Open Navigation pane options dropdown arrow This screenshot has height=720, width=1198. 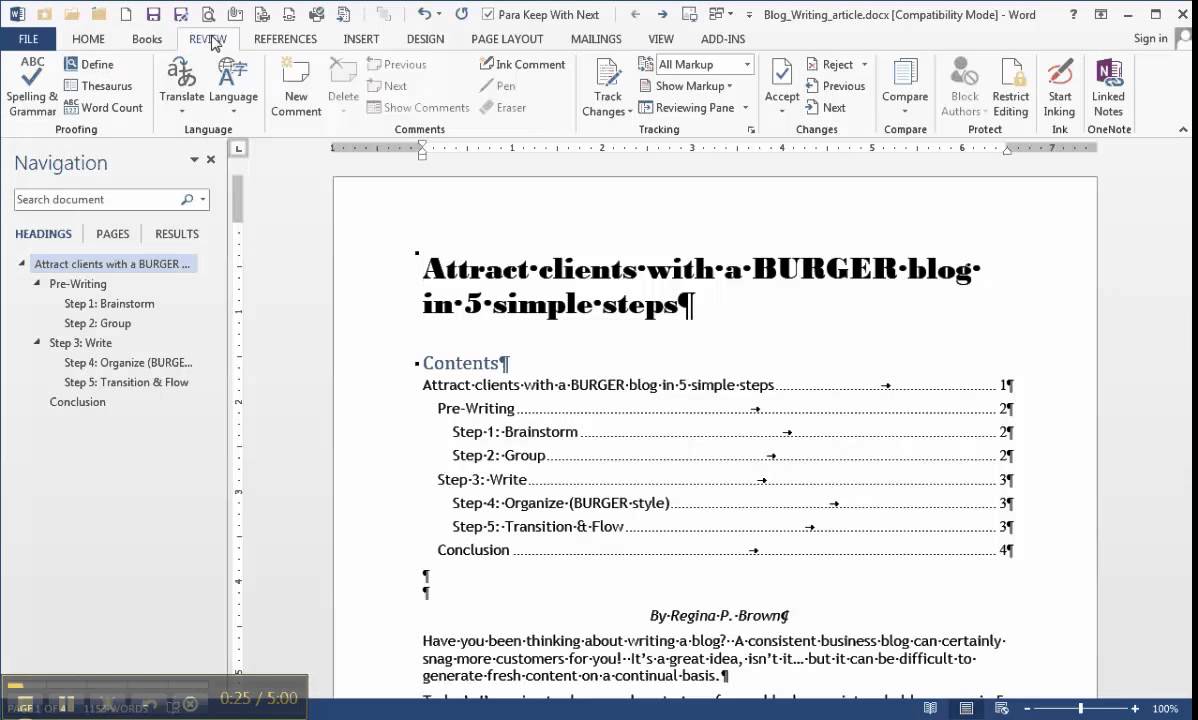pos(194,160)
